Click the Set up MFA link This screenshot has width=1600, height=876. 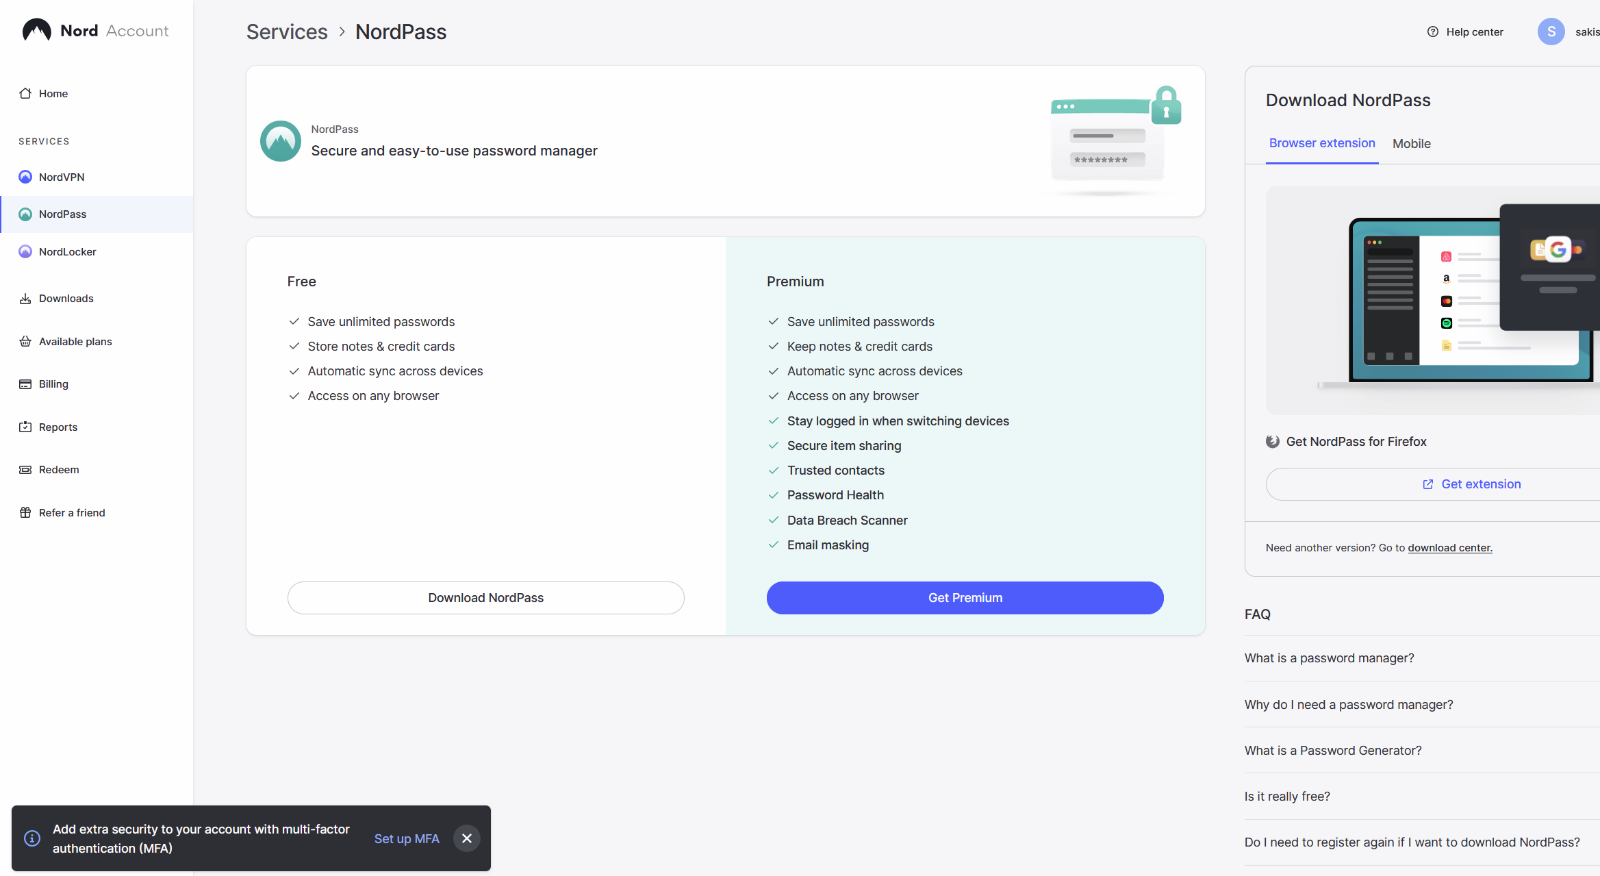[x=407, y=839]
